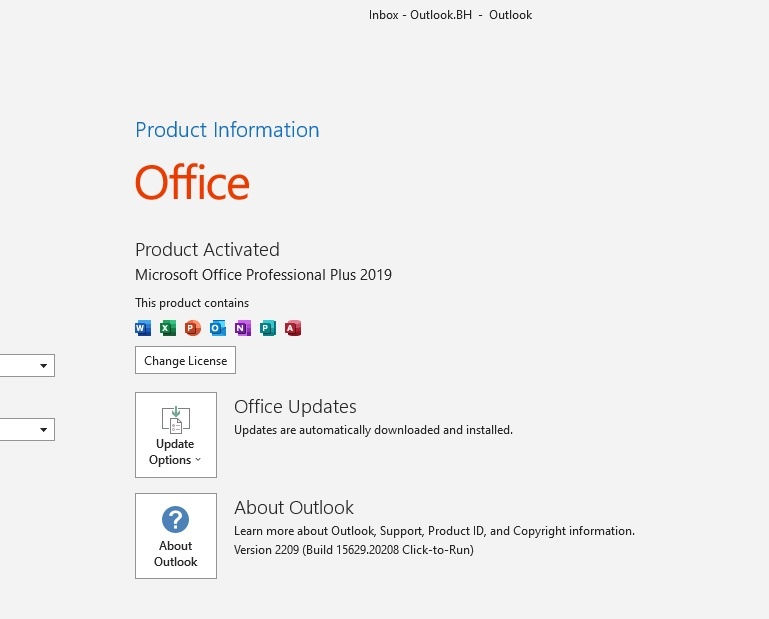Open the lower partially visible dropdown arrow

[x=43, y=430]
